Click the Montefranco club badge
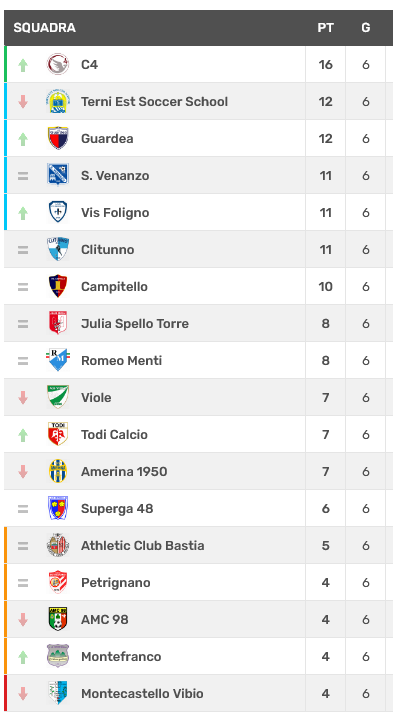This screenshot has height=715, width=393. (58, 656)
